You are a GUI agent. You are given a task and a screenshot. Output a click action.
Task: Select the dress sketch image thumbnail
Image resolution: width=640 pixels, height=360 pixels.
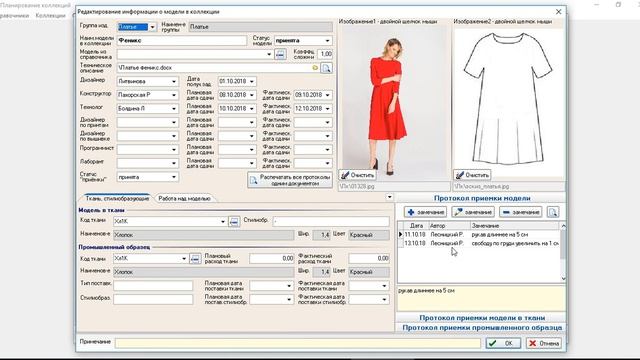coord(509,102)
